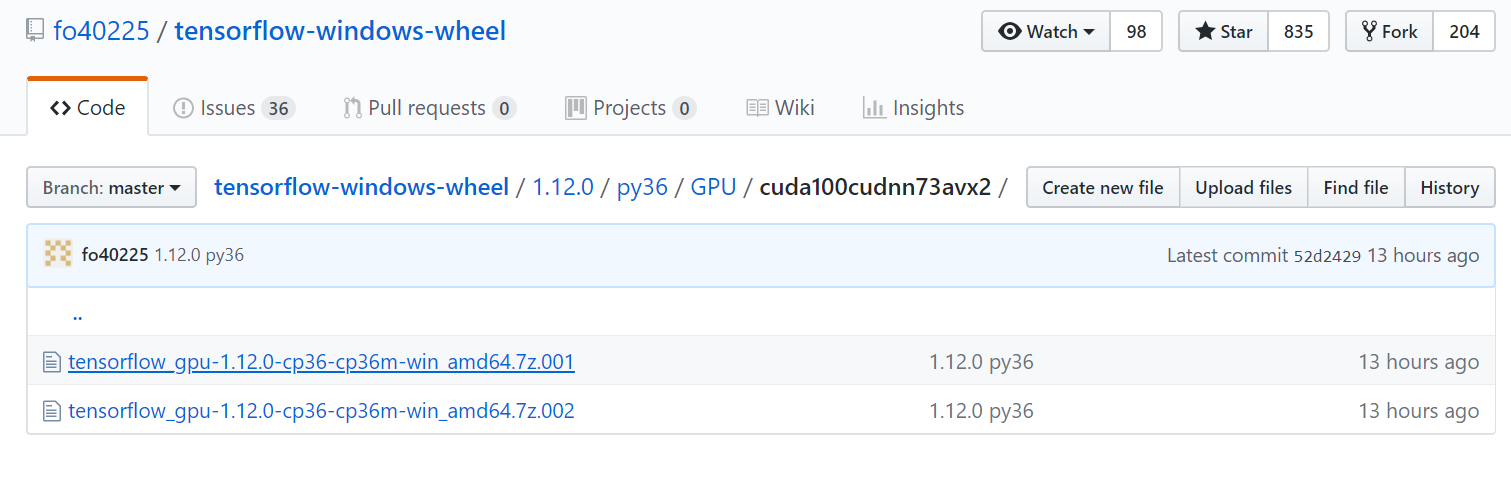Open latest commit message 1.12.0 py36
The image size is (1511, 491).
pyautogui.click(x=199, y=255)
